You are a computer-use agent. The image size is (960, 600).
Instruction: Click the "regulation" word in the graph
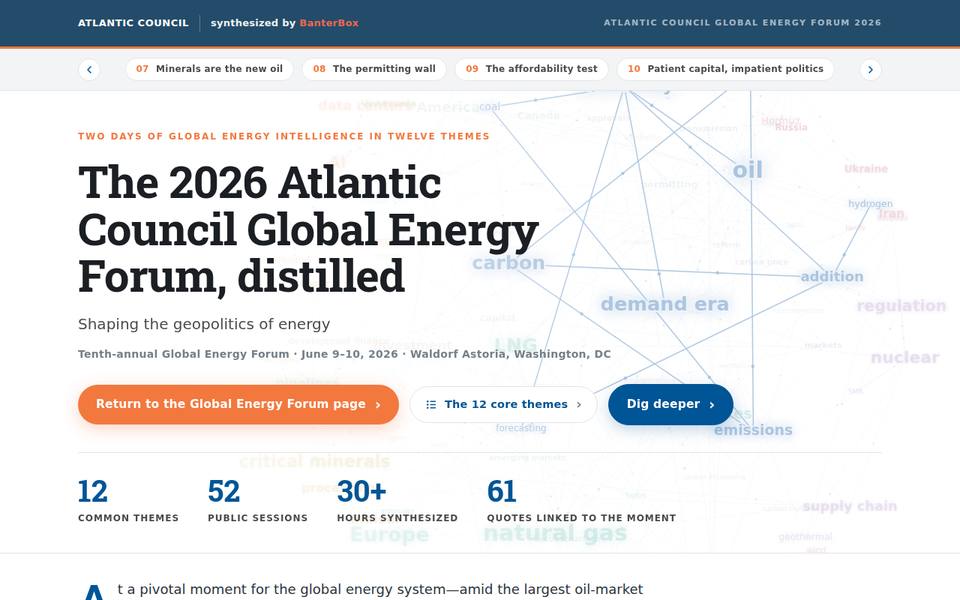[x=901, y=306]
